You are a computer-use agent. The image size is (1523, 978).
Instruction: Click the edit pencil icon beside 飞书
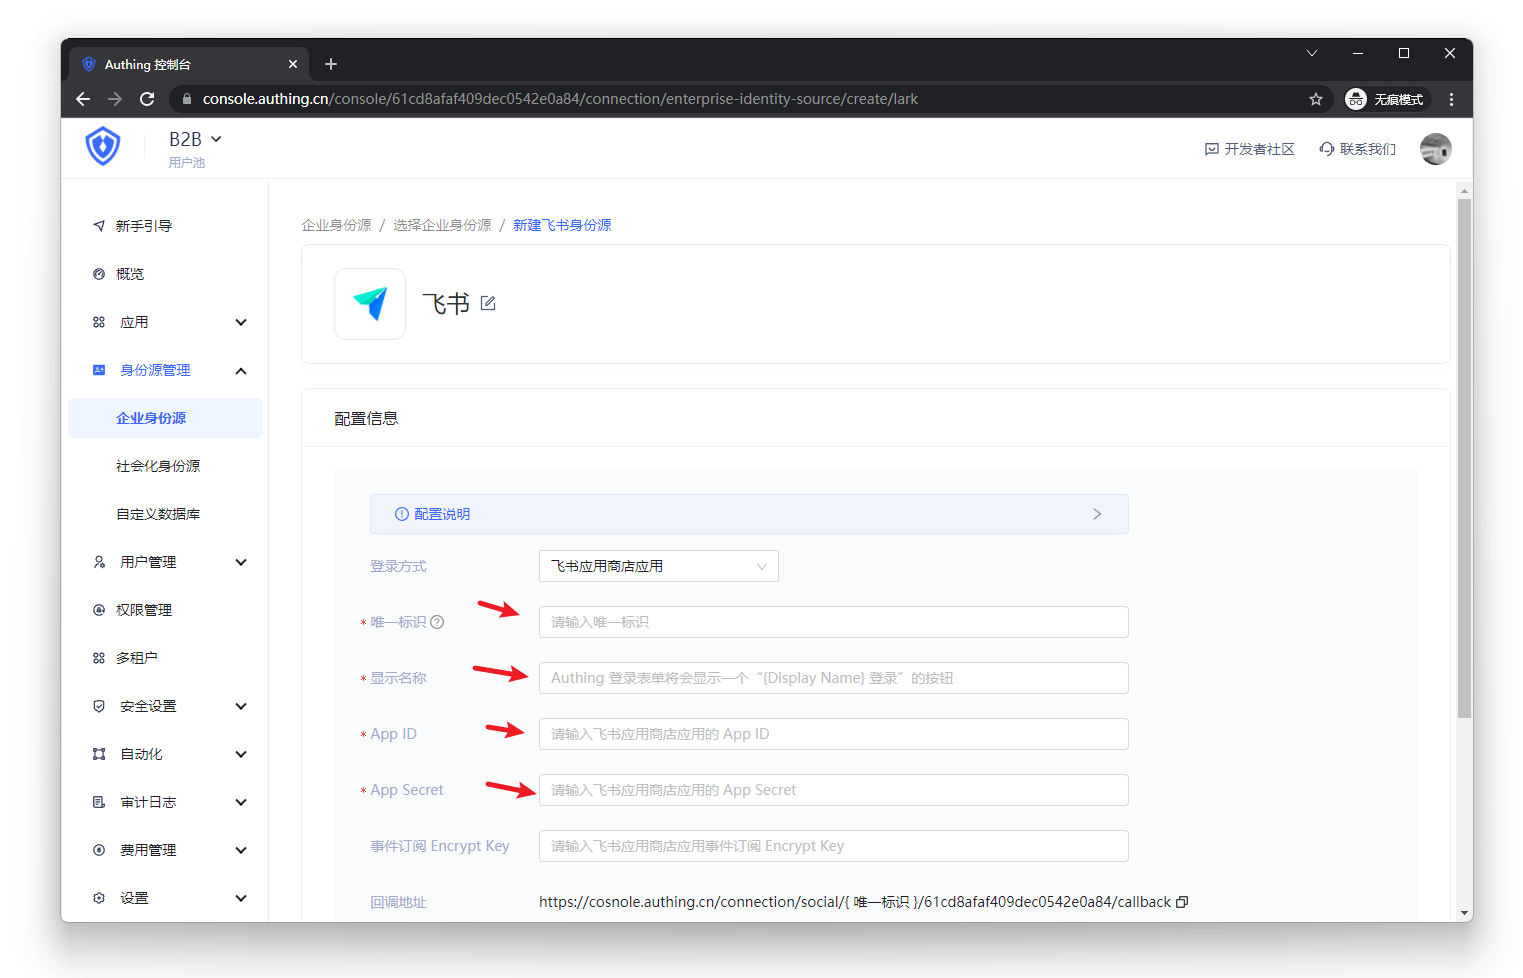488,303
